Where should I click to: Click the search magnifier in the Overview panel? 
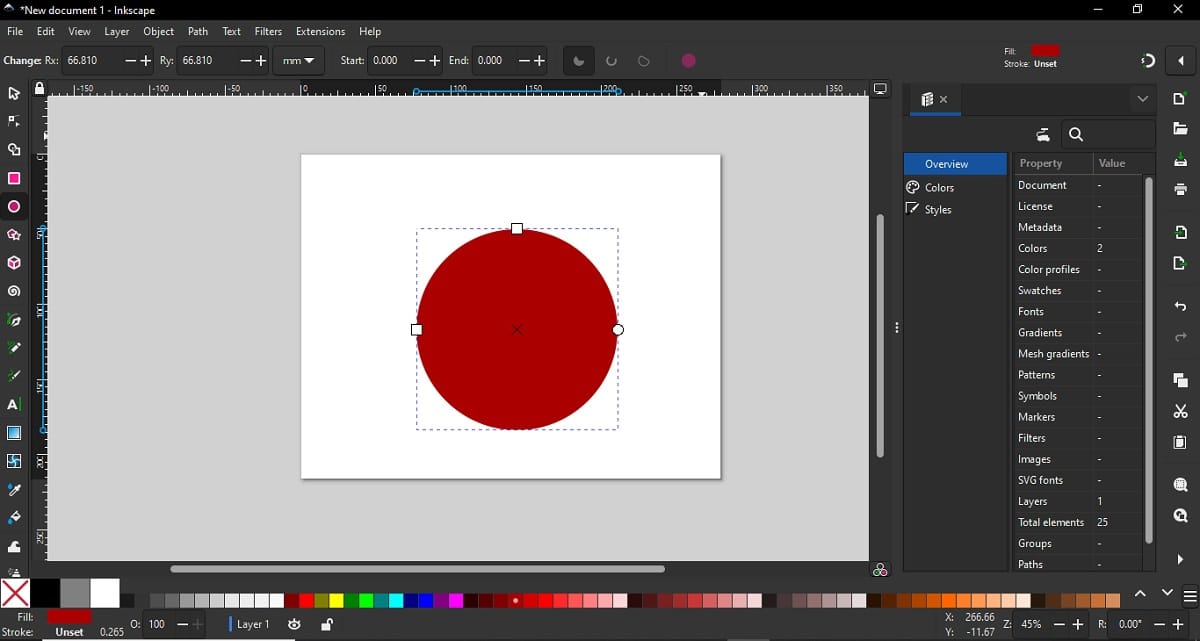pyautogui.click(x=1076, y=134)
